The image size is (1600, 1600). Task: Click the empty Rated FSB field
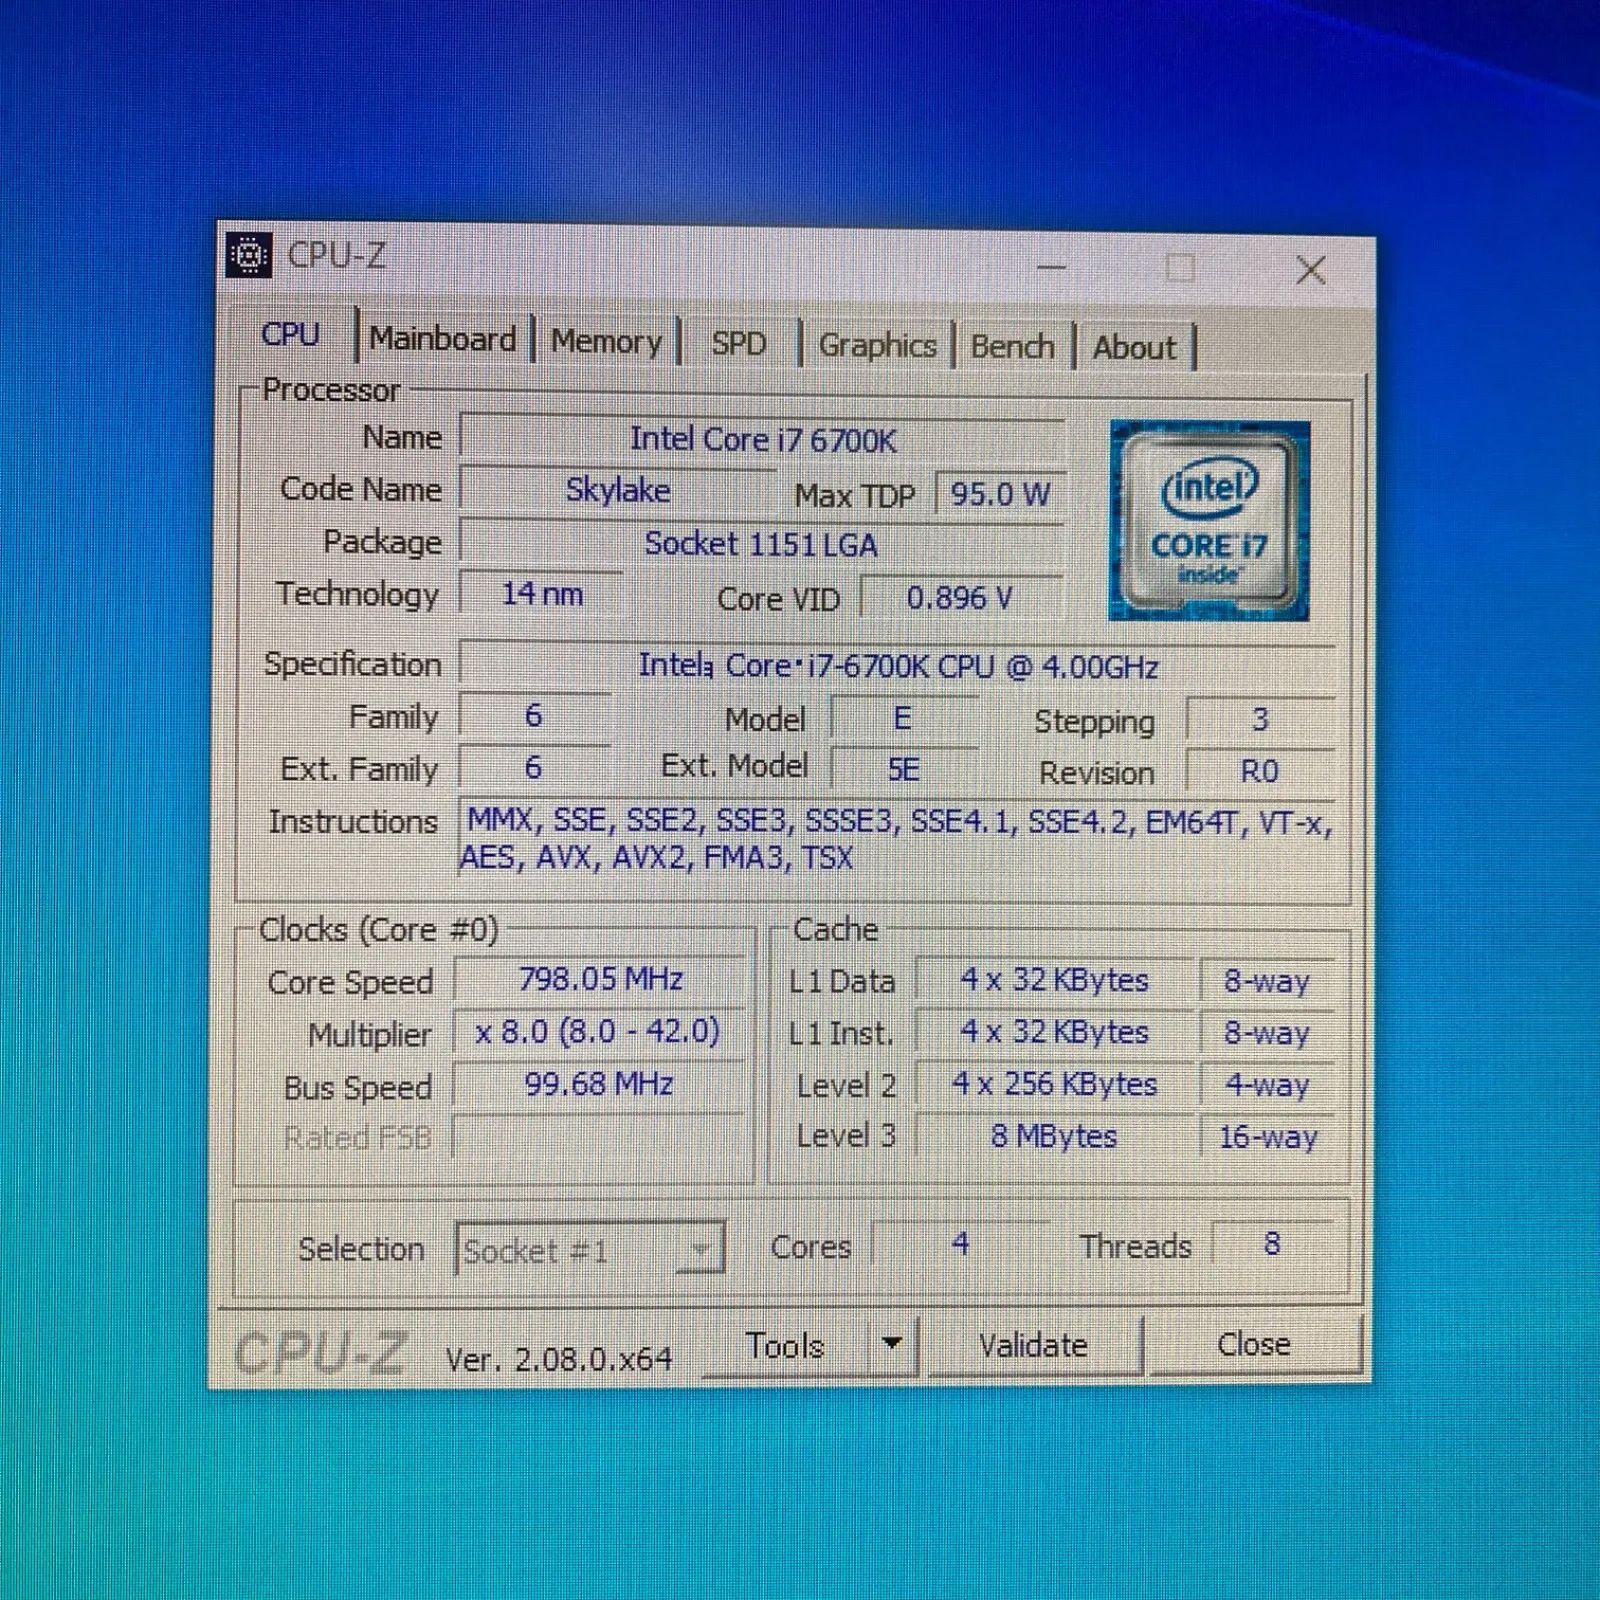point(599,1136)
